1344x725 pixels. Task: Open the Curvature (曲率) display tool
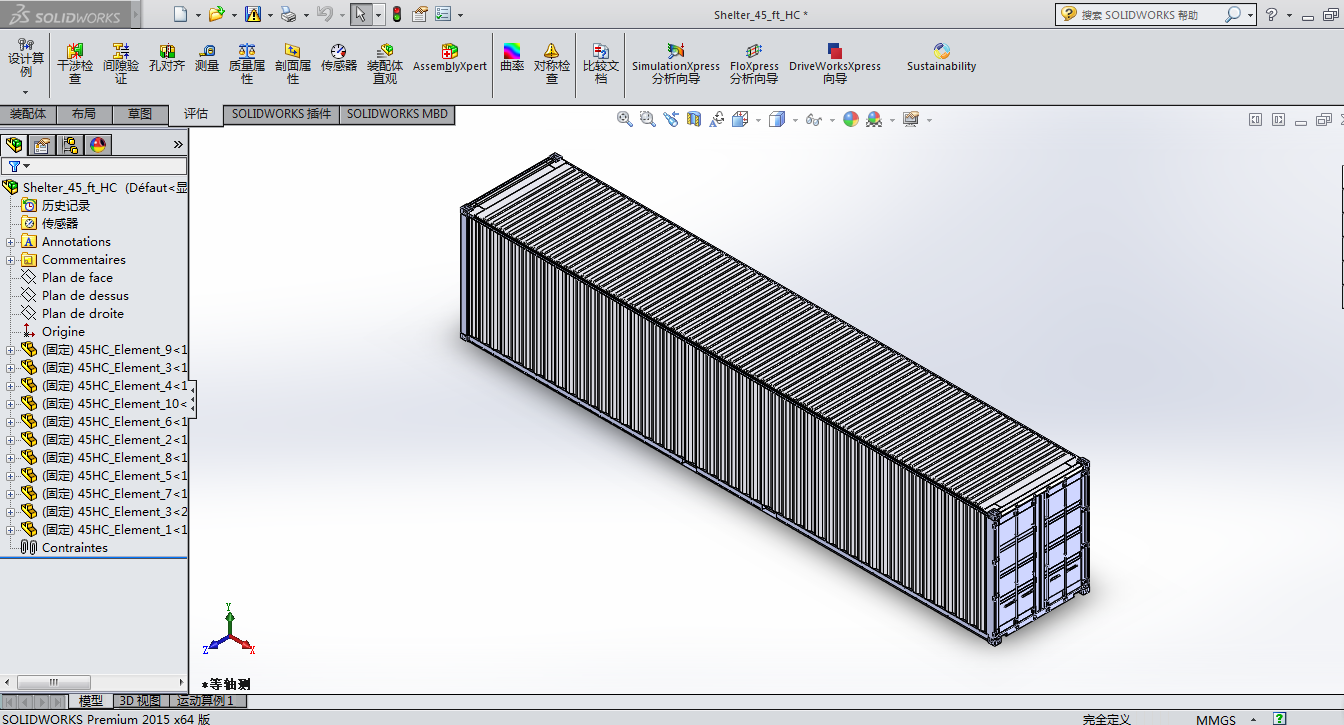pos(512,58)
